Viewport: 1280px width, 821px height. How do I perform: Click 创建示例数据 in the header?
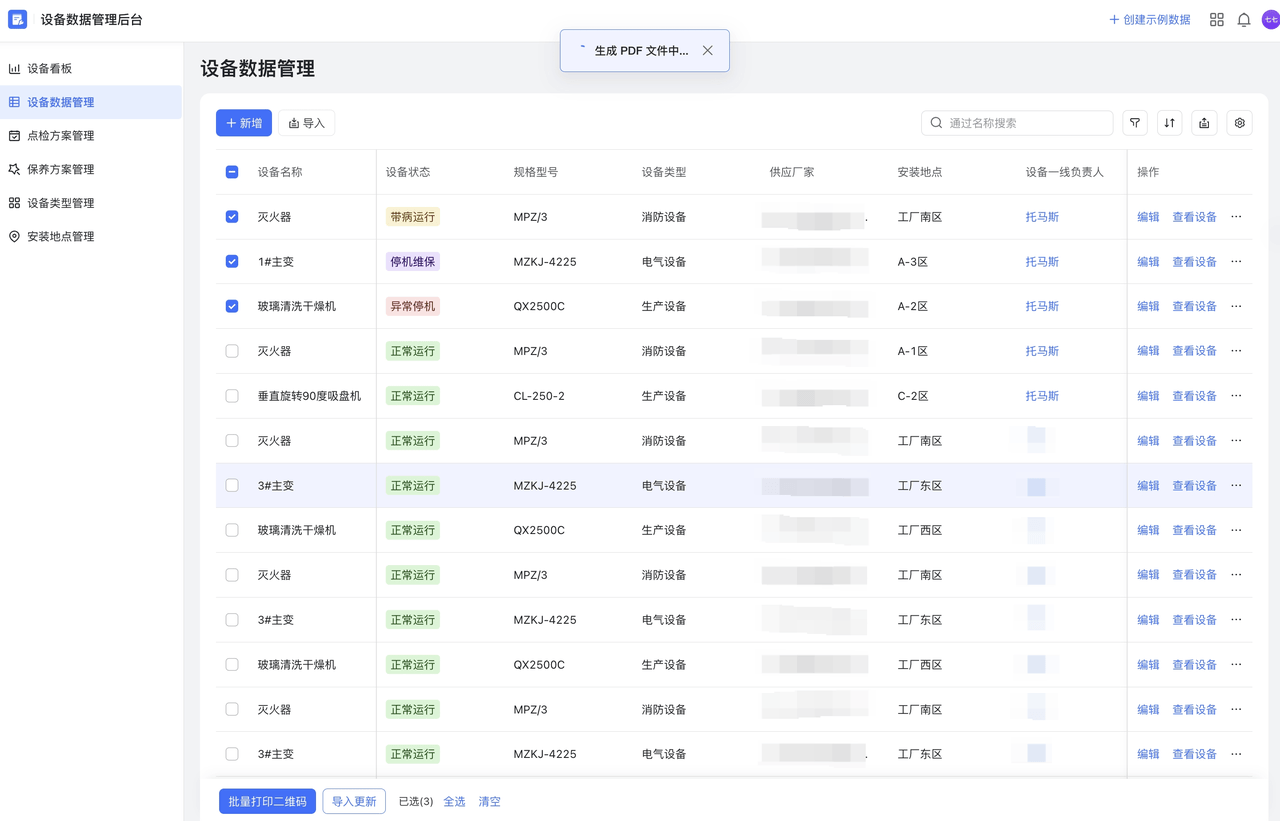(x=1149, y=19)
